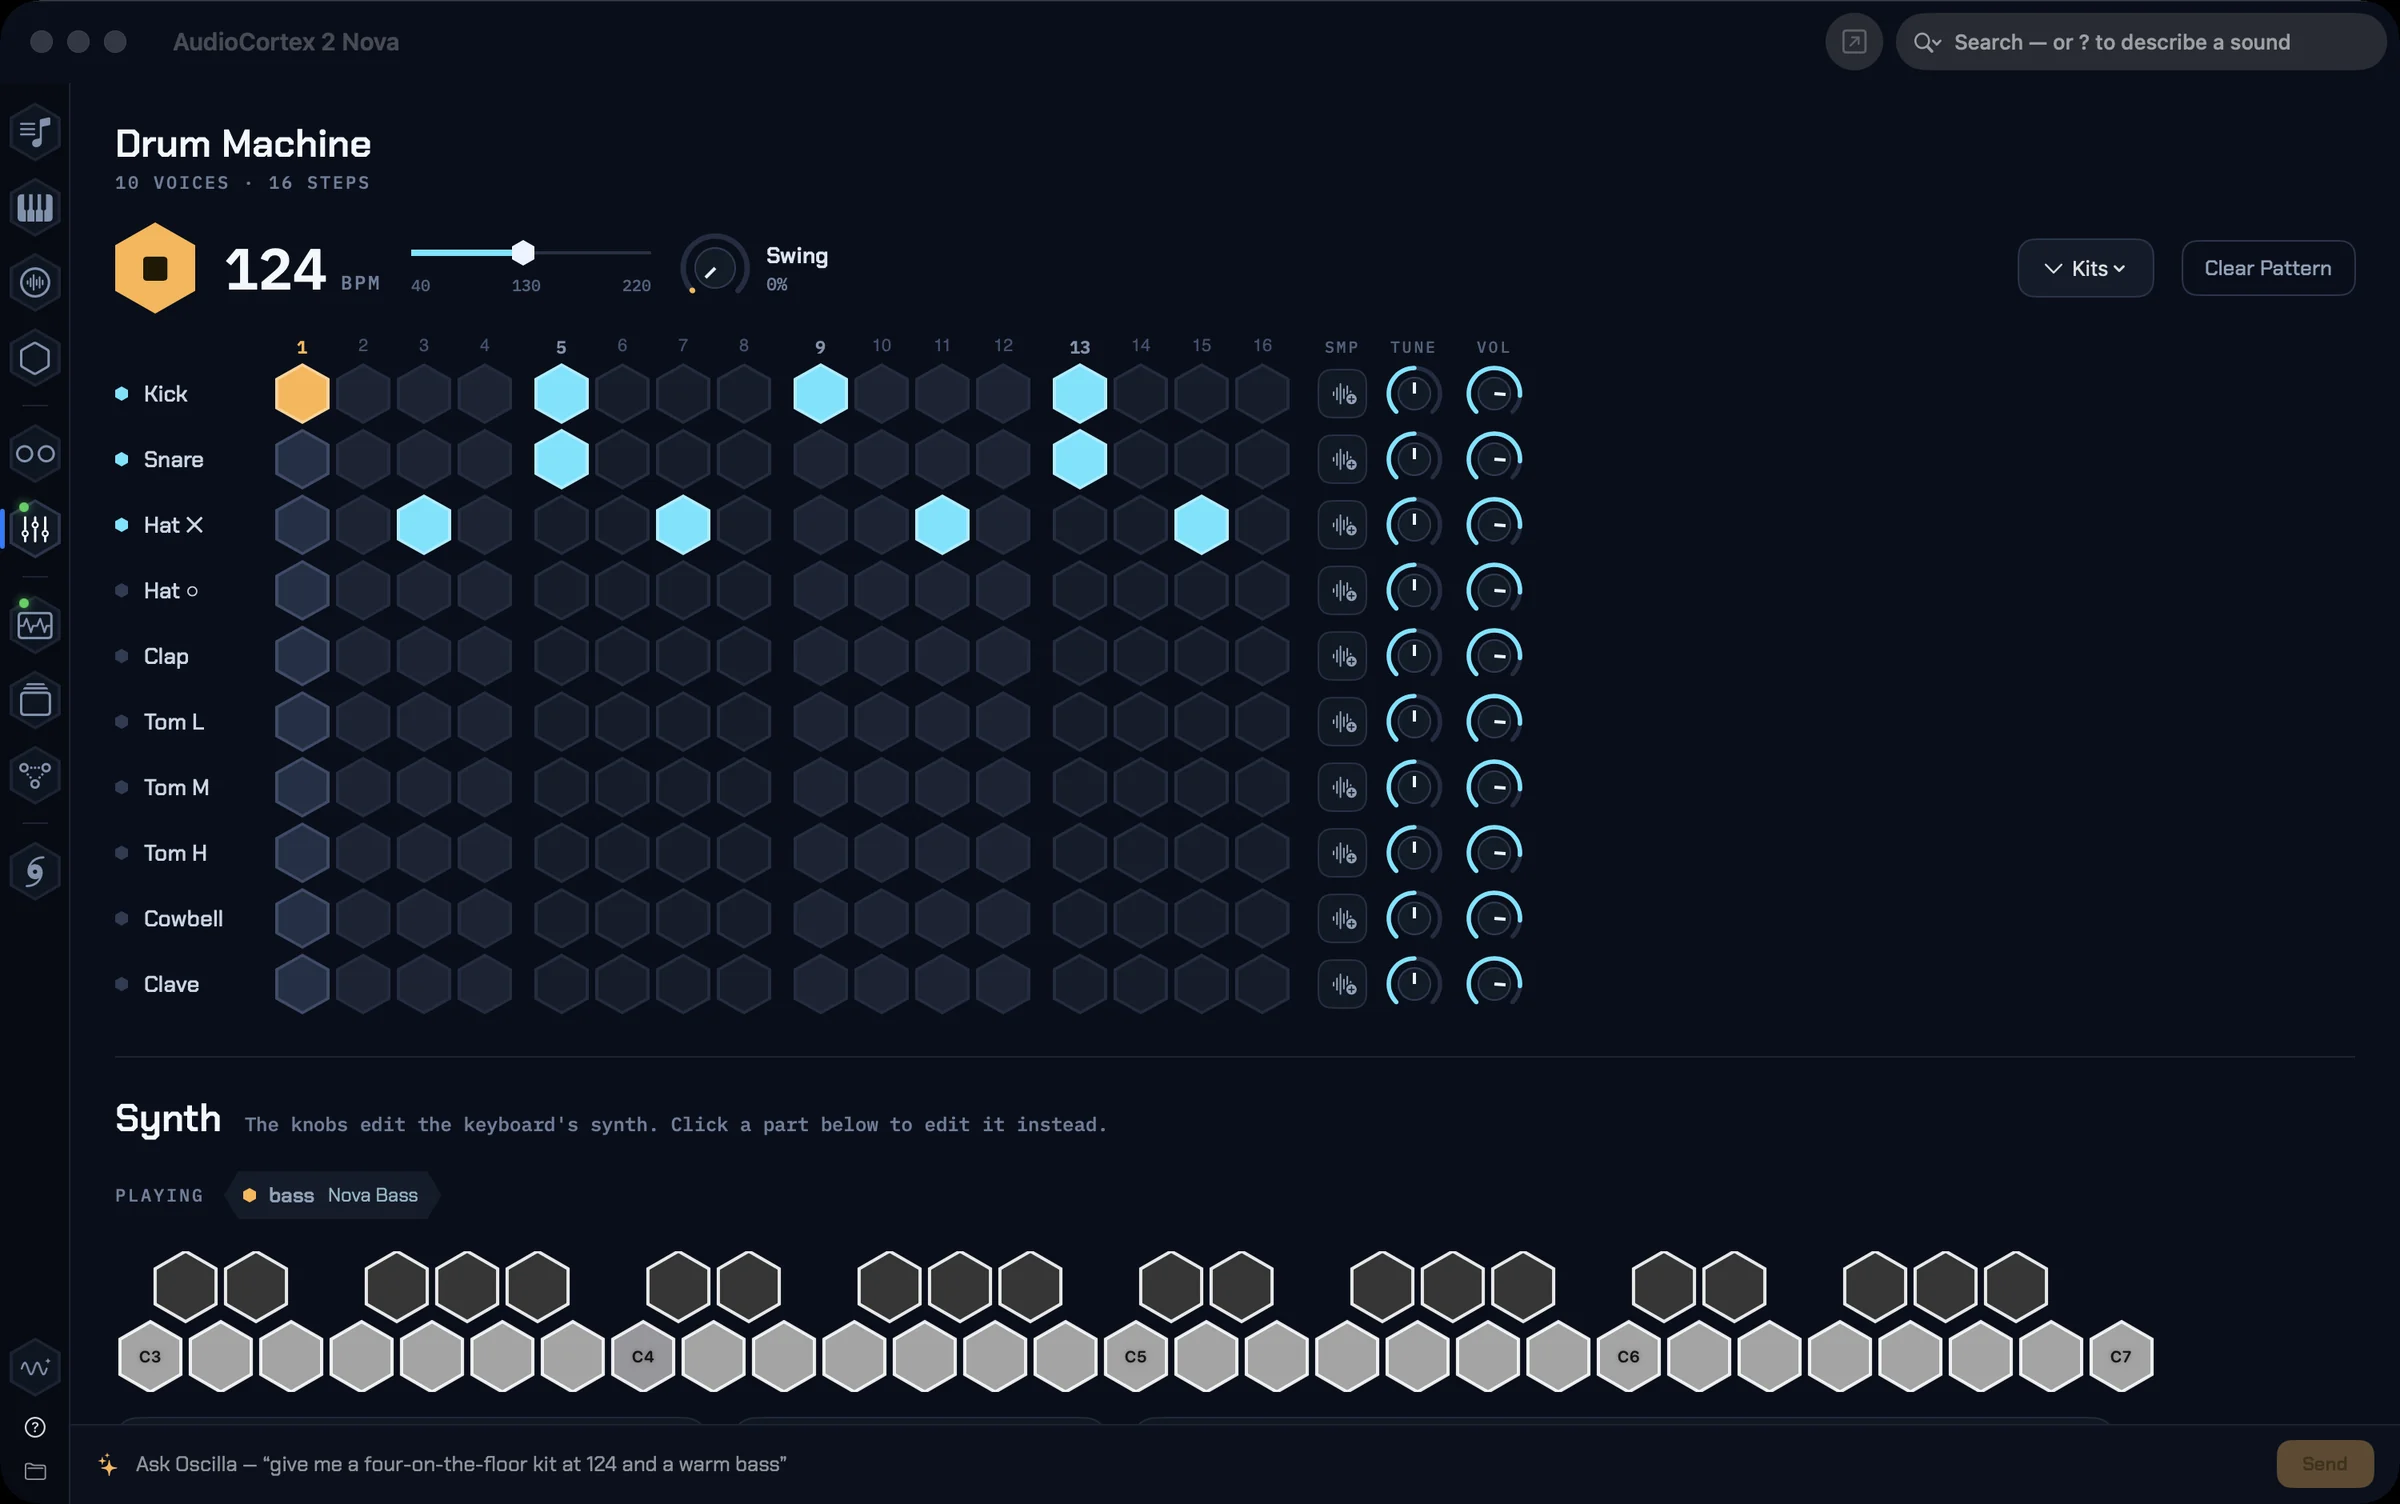Click the Clear Pattern button
Screen dimensions: 2400x1504
coord(2267,268)
